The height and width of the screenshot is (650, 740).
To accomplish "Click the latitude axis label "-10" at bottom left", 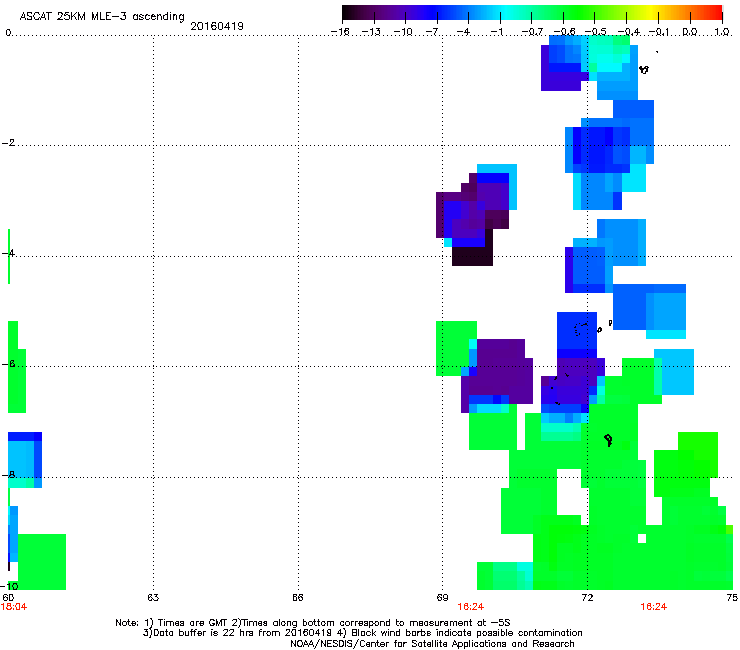I will [x=9, y=586].
